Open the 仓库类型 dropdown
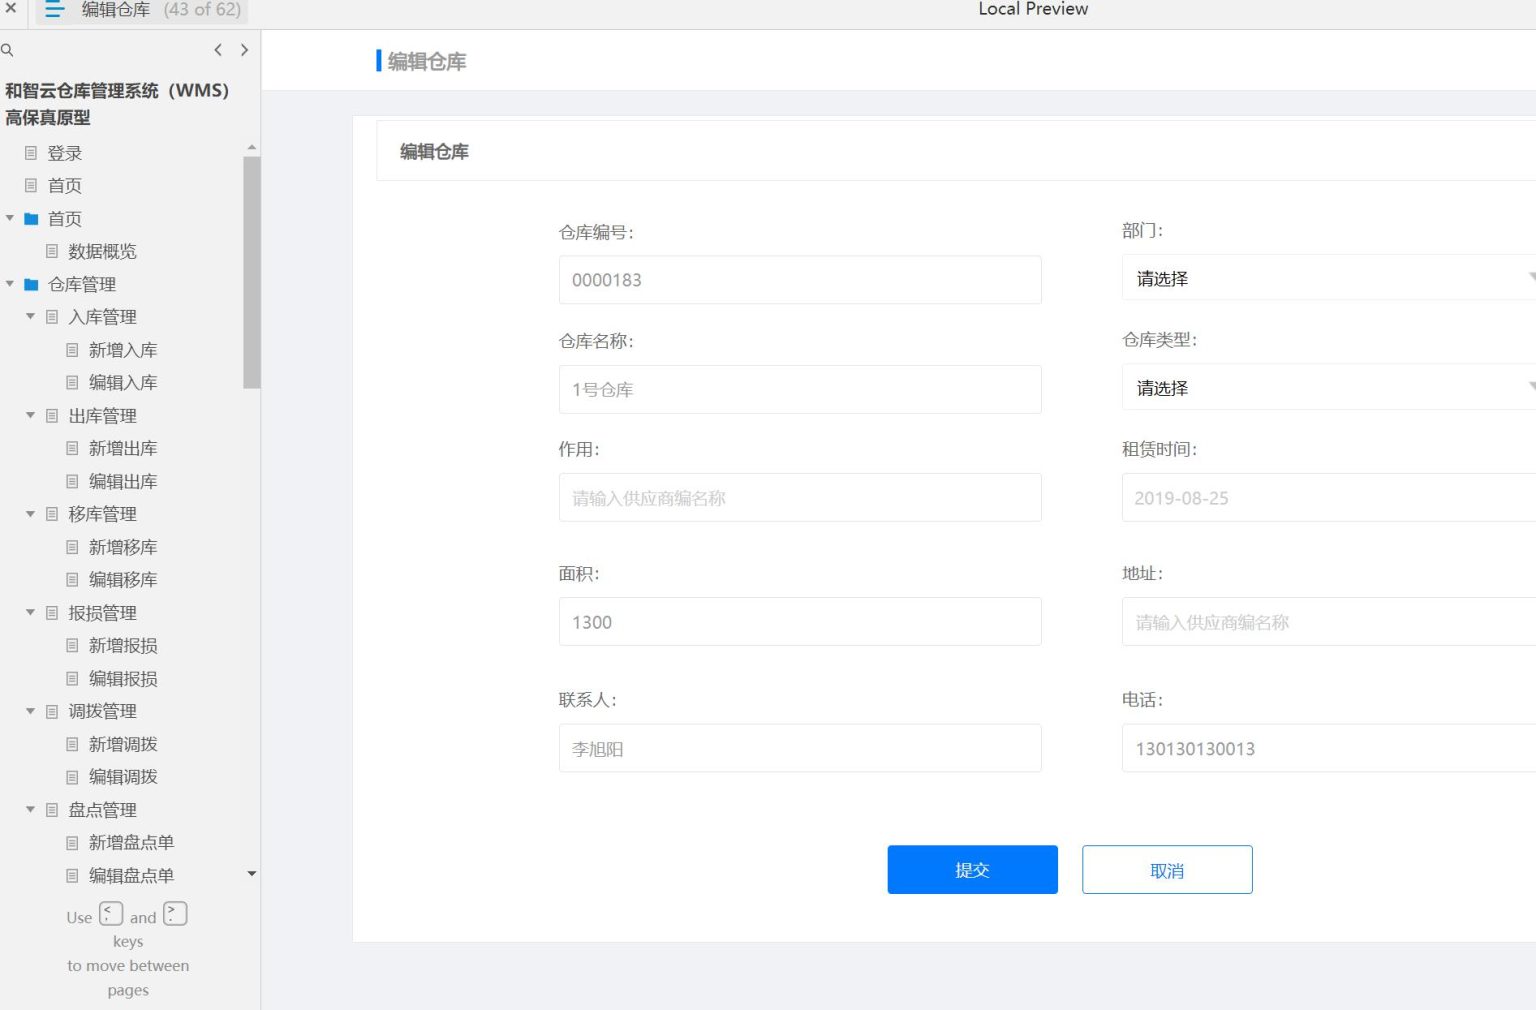This screenshot has width=1536, height=1010. pyautogui.click(x=1328, y=388)
